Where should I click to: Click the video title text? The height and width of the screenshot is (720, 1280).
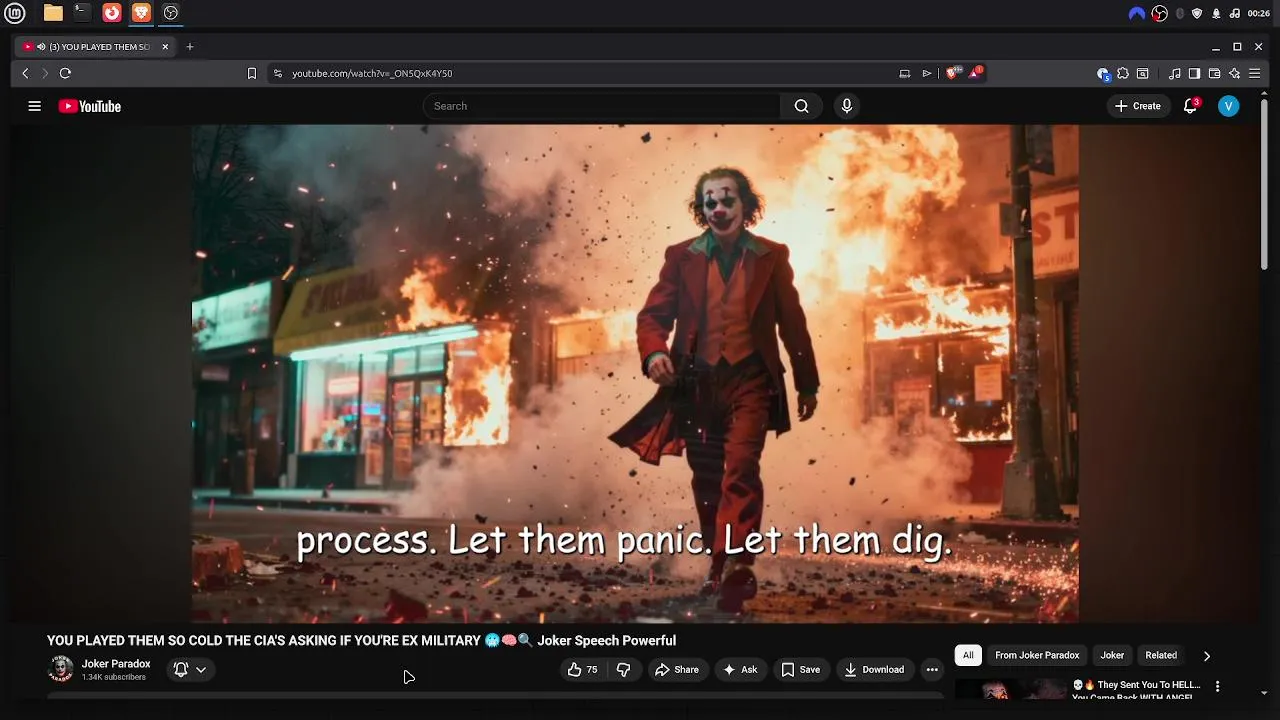point(361,641)
